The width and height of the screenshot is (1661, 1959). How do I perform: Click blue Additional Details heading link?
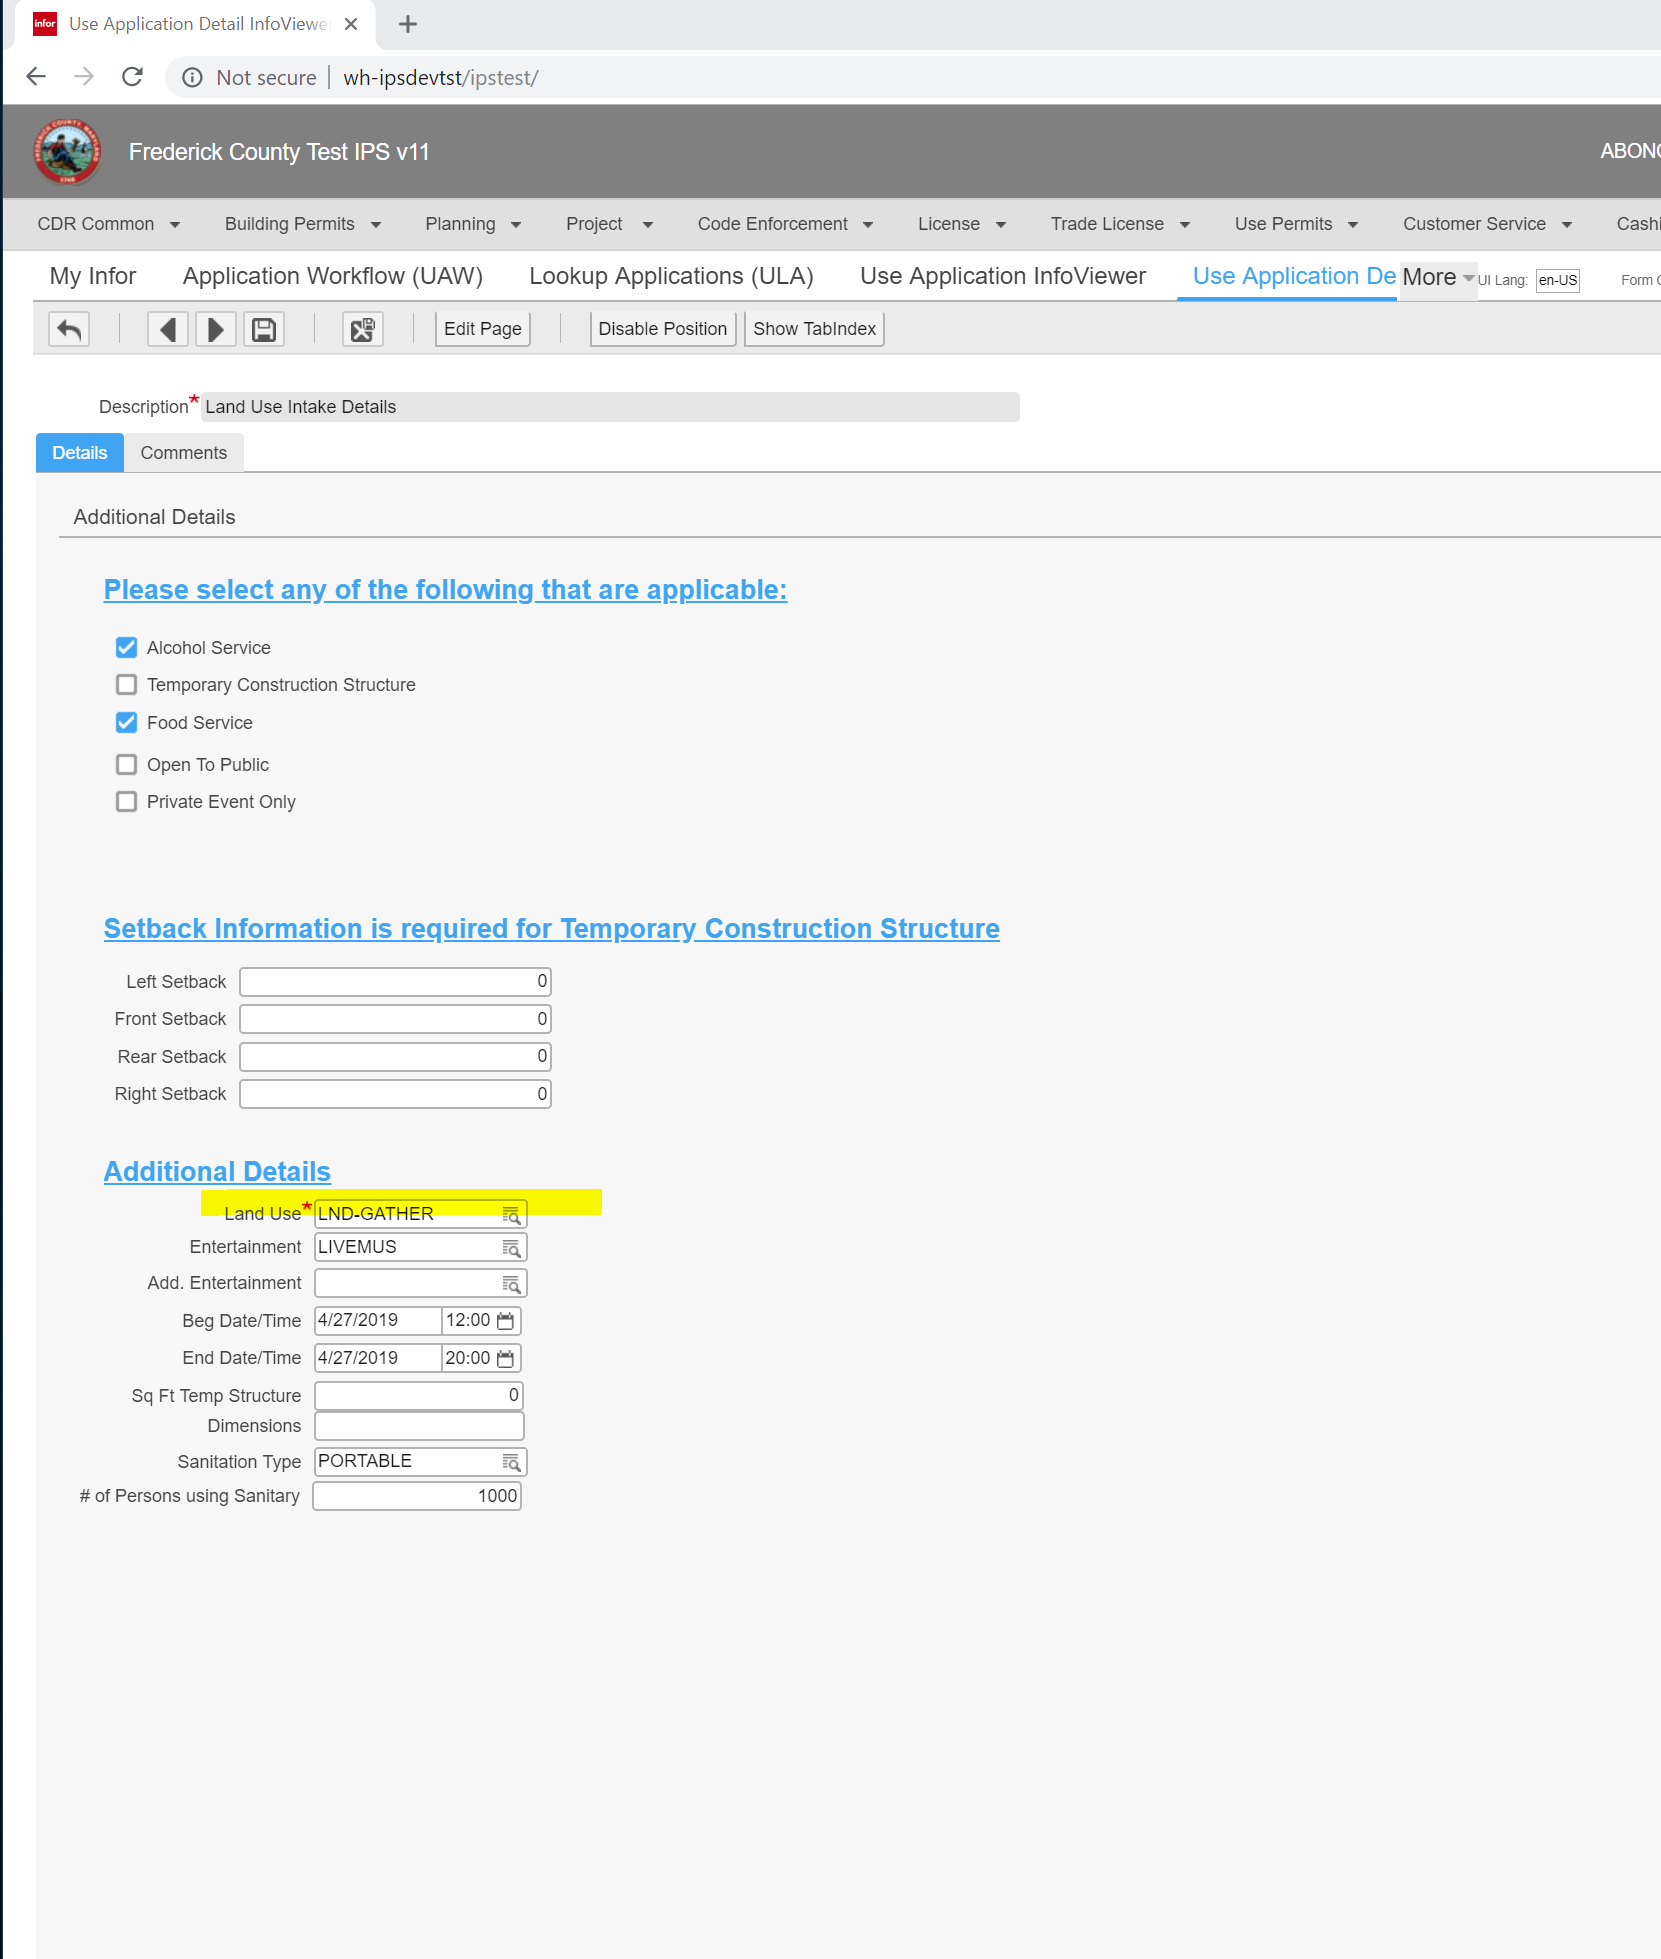217,1172
